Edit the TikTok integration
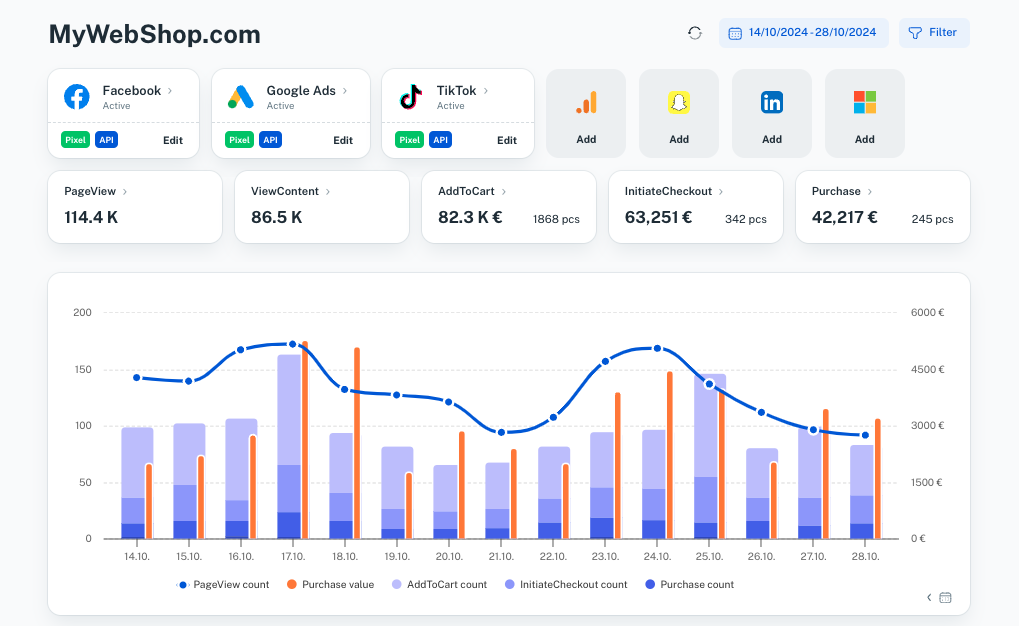Image resolution: width=1019 pixels, height=626 pixels. click(x=507, y=140)
